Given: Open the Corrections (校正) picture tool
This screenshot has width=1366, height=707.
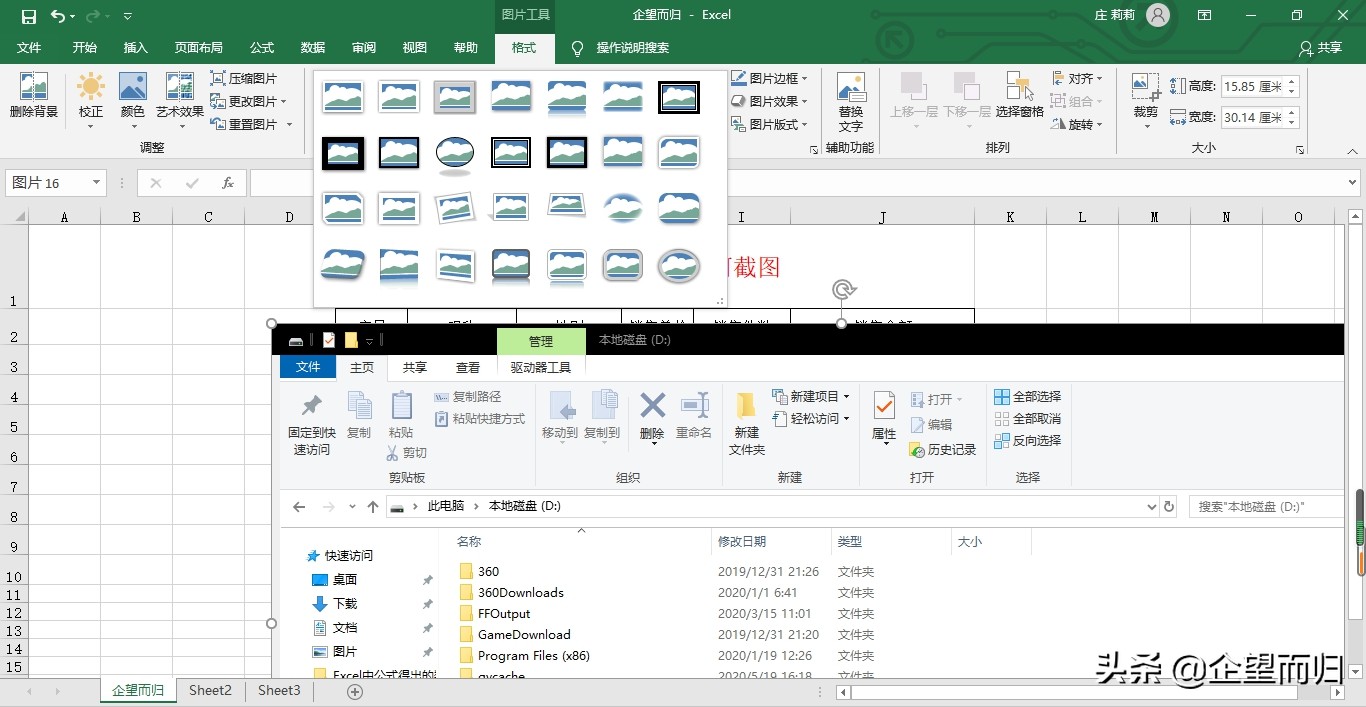Looking at the screenshot, I should [x=91, y=96].
